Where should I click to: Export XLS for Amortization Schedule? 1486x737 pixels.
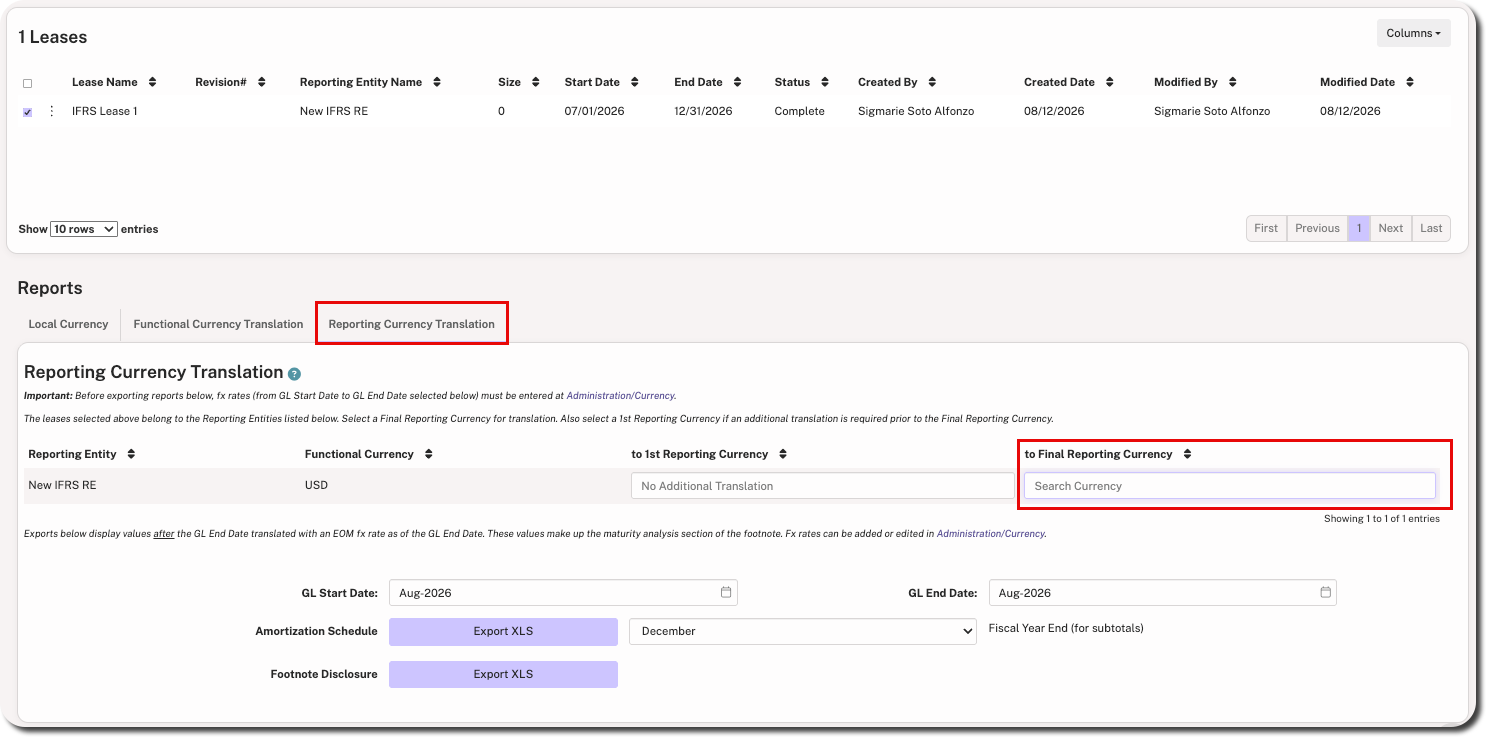[x=503, y=631]
